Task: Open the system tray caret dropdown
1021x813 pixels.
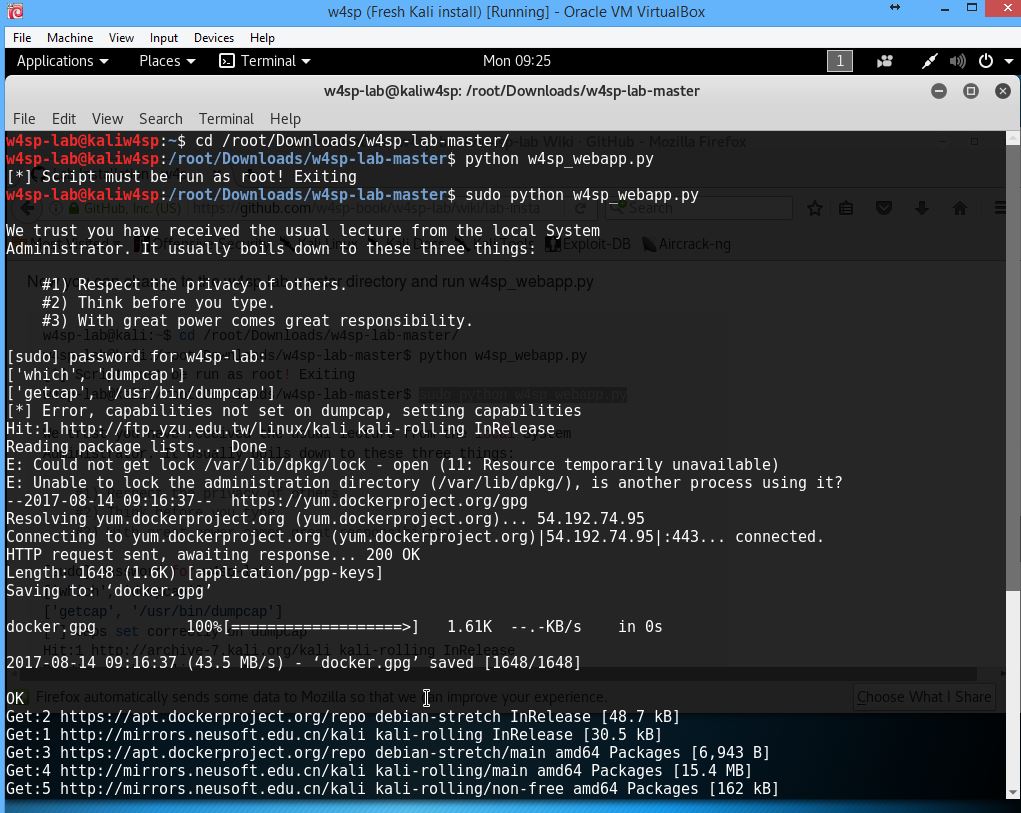Action: [1009, 61]
